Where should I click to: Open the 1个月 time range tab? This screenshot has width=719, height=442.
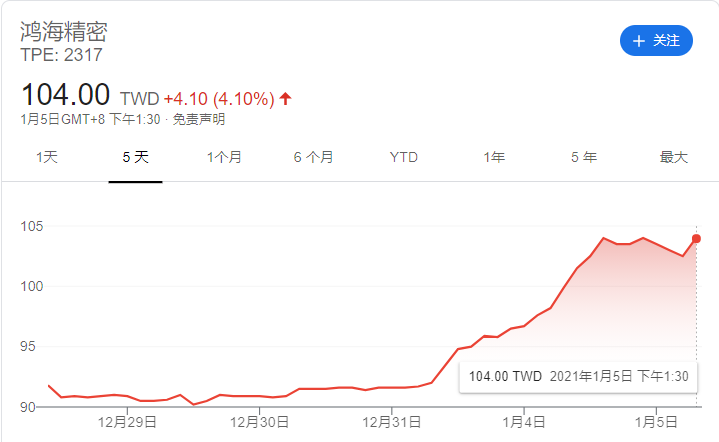[224, 157]
